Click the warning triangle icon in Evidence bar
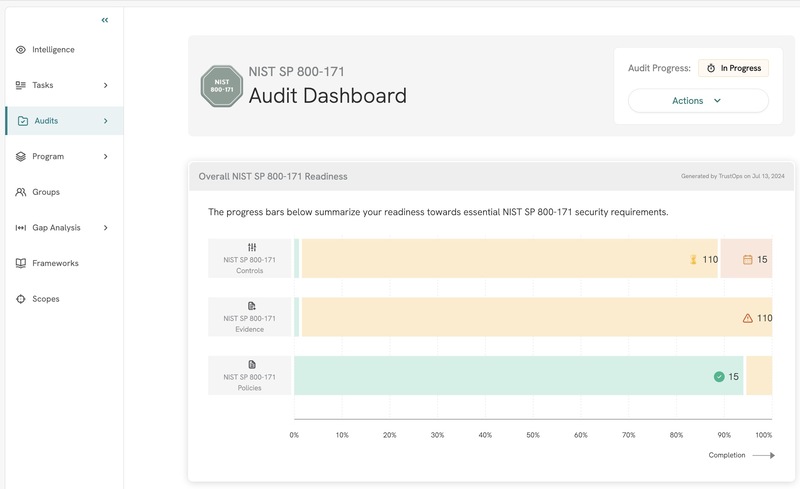Screen dimensions: 800x489 point(747,318)
